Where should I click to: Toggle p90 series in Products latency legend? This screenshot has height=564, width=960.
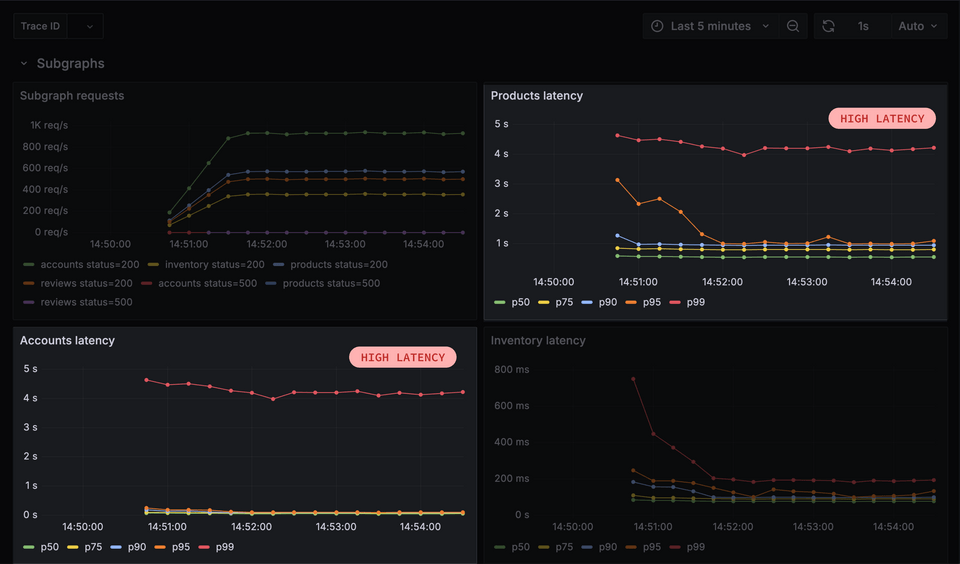point(607,302)
